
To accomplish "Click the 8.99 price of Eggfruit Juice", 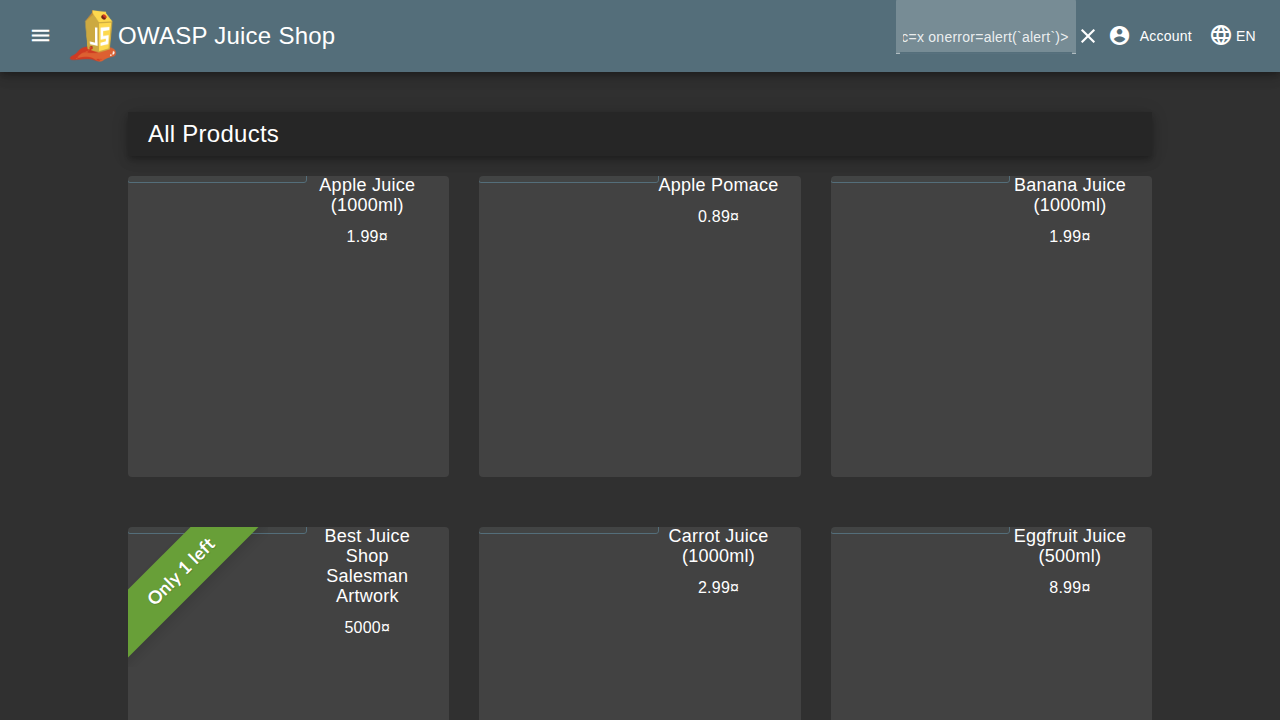I will [1069, 588].
